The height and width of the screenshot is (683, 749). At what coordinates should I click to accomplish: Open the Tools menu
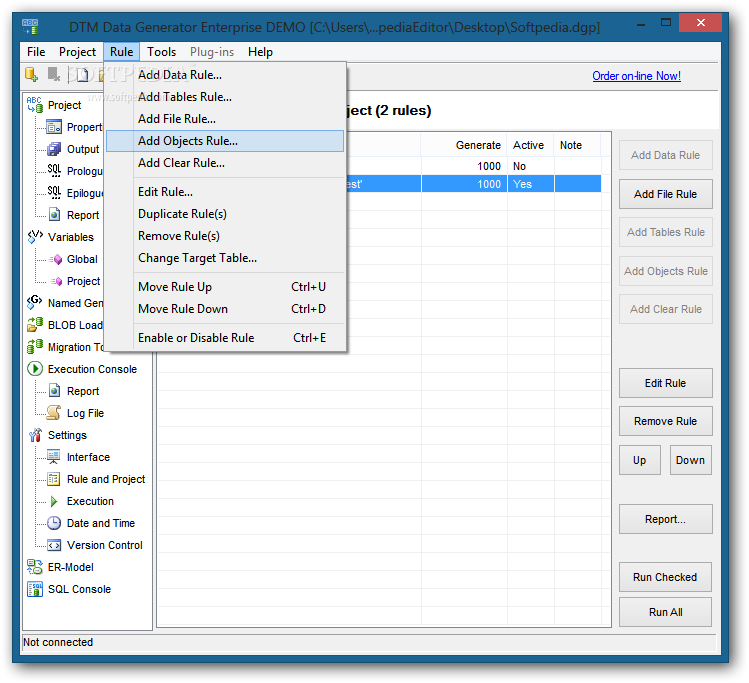(161, 52)
